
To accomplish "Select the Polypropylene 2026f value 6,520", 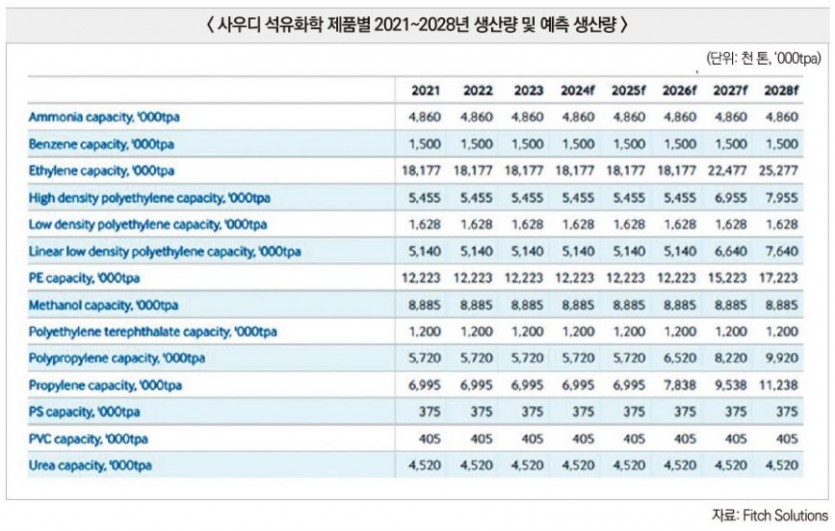I will click(x=679, y=358).
